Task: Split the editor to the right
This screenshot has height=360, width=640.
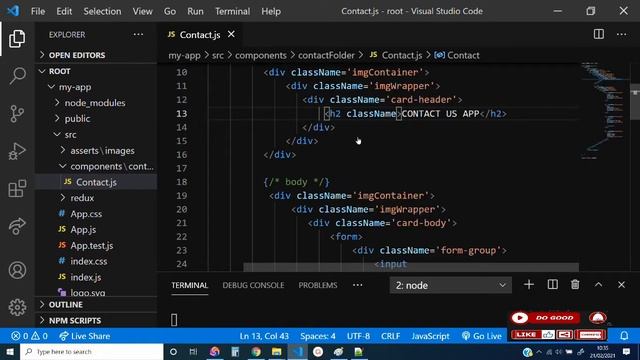Action: pyautogui.click(x=598, y=34)
